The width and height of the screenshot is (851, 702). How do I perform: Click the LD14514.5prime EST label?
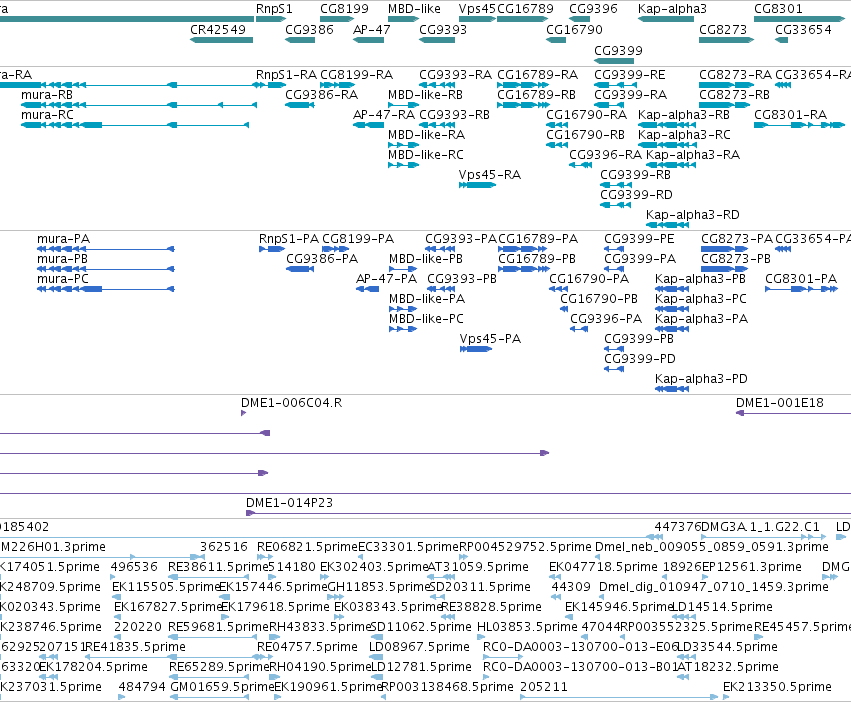[x=722, y=606]
